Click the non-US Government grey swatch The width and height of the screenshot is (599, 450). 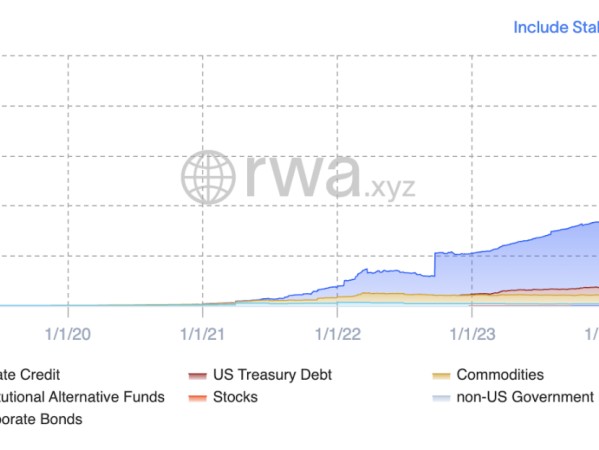(441, 398)
